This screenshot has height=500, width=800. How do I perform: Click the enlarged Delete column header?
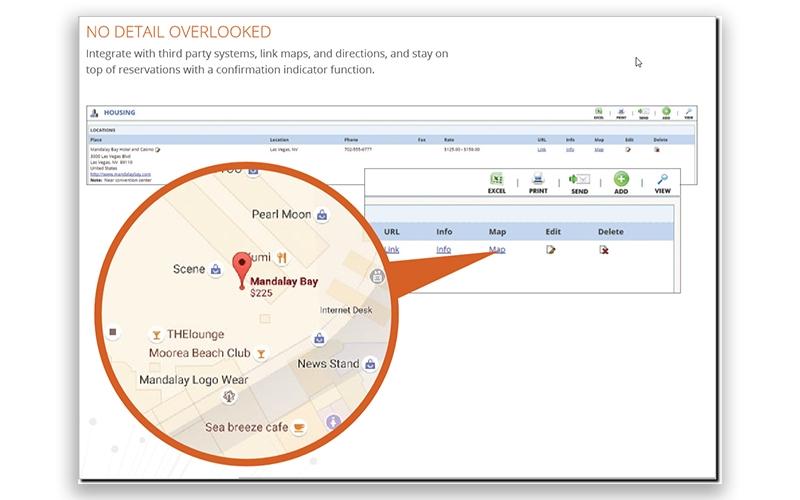tap(611, 232)
